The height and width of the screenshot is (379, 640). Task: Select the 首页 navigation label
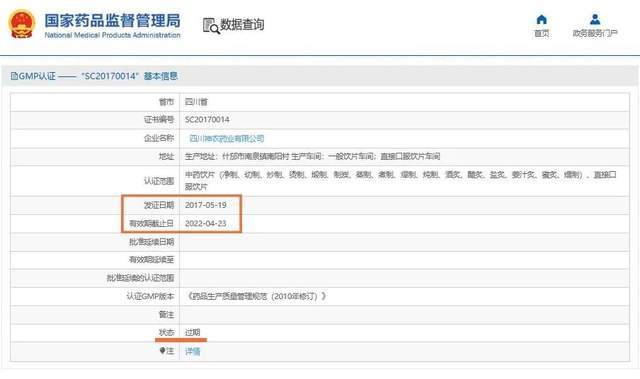click(x=542, y=33)
